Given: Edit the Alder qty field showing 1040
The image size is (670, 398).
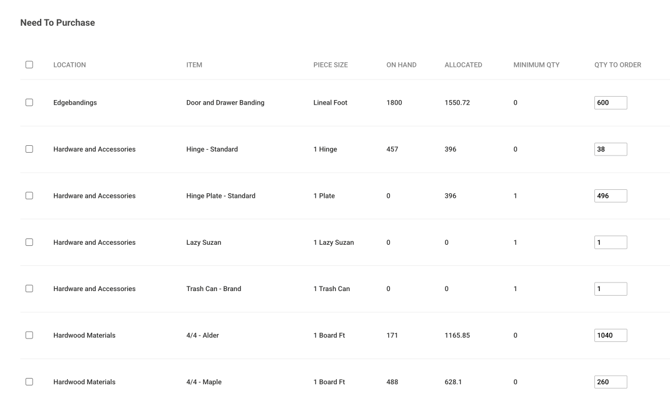Looking at the screenshot, I should [x=611, y=336].
